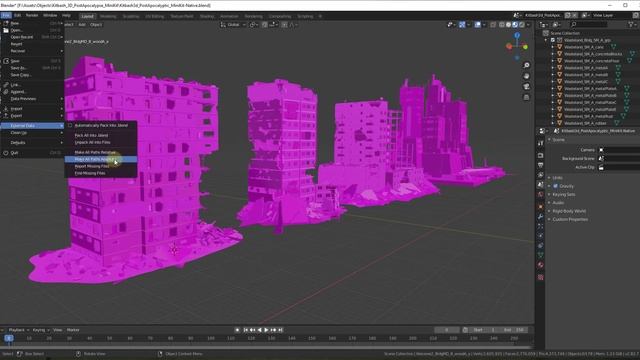
Task: Toggle collection exclude checkbox in outliner
Action: click(x=553, y=40)
